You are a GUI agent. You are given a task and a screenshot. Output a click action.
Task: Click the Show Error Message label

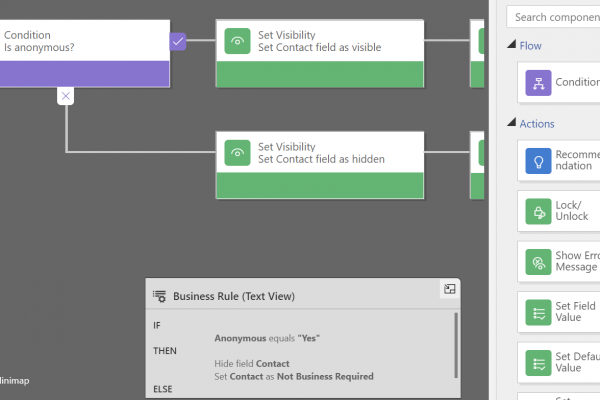point(578,261)
